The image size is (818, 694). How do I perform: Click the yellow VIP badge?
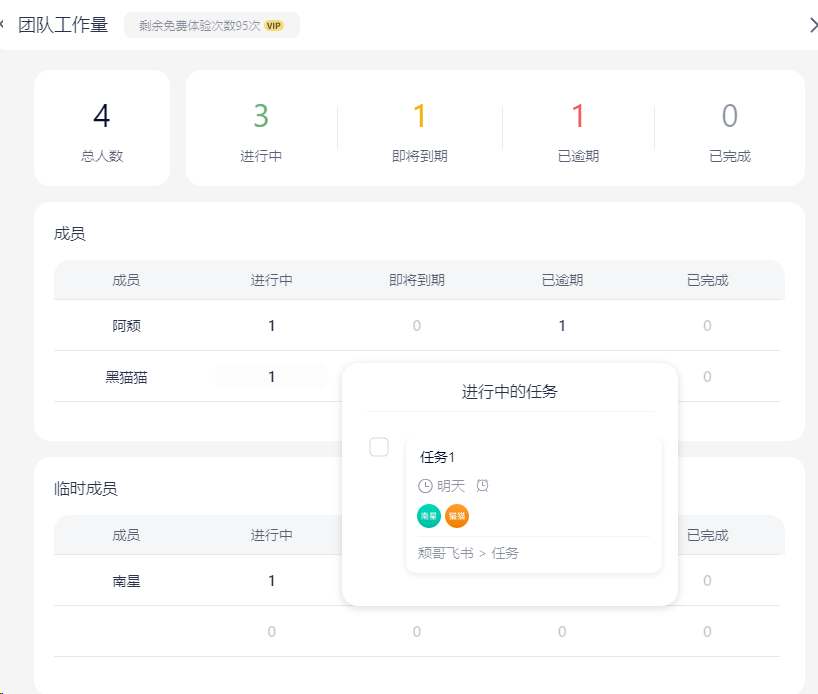[x=274, y=26]
